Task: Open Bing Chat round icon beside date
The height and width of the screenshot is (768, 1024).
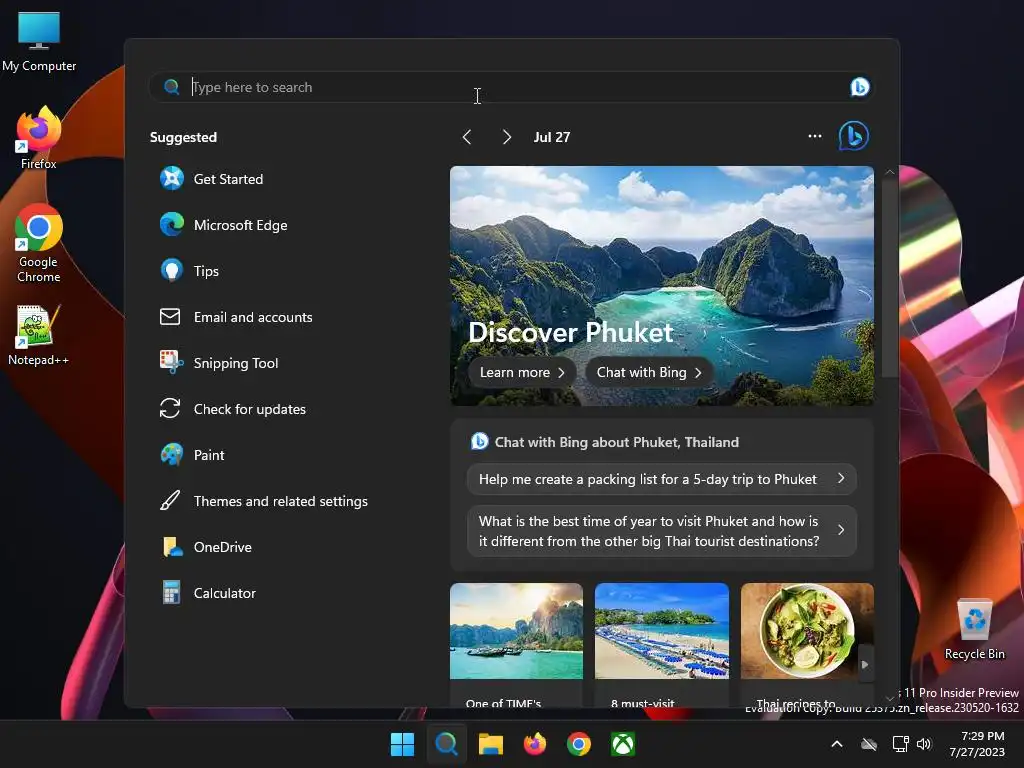Action: [854, 136]
